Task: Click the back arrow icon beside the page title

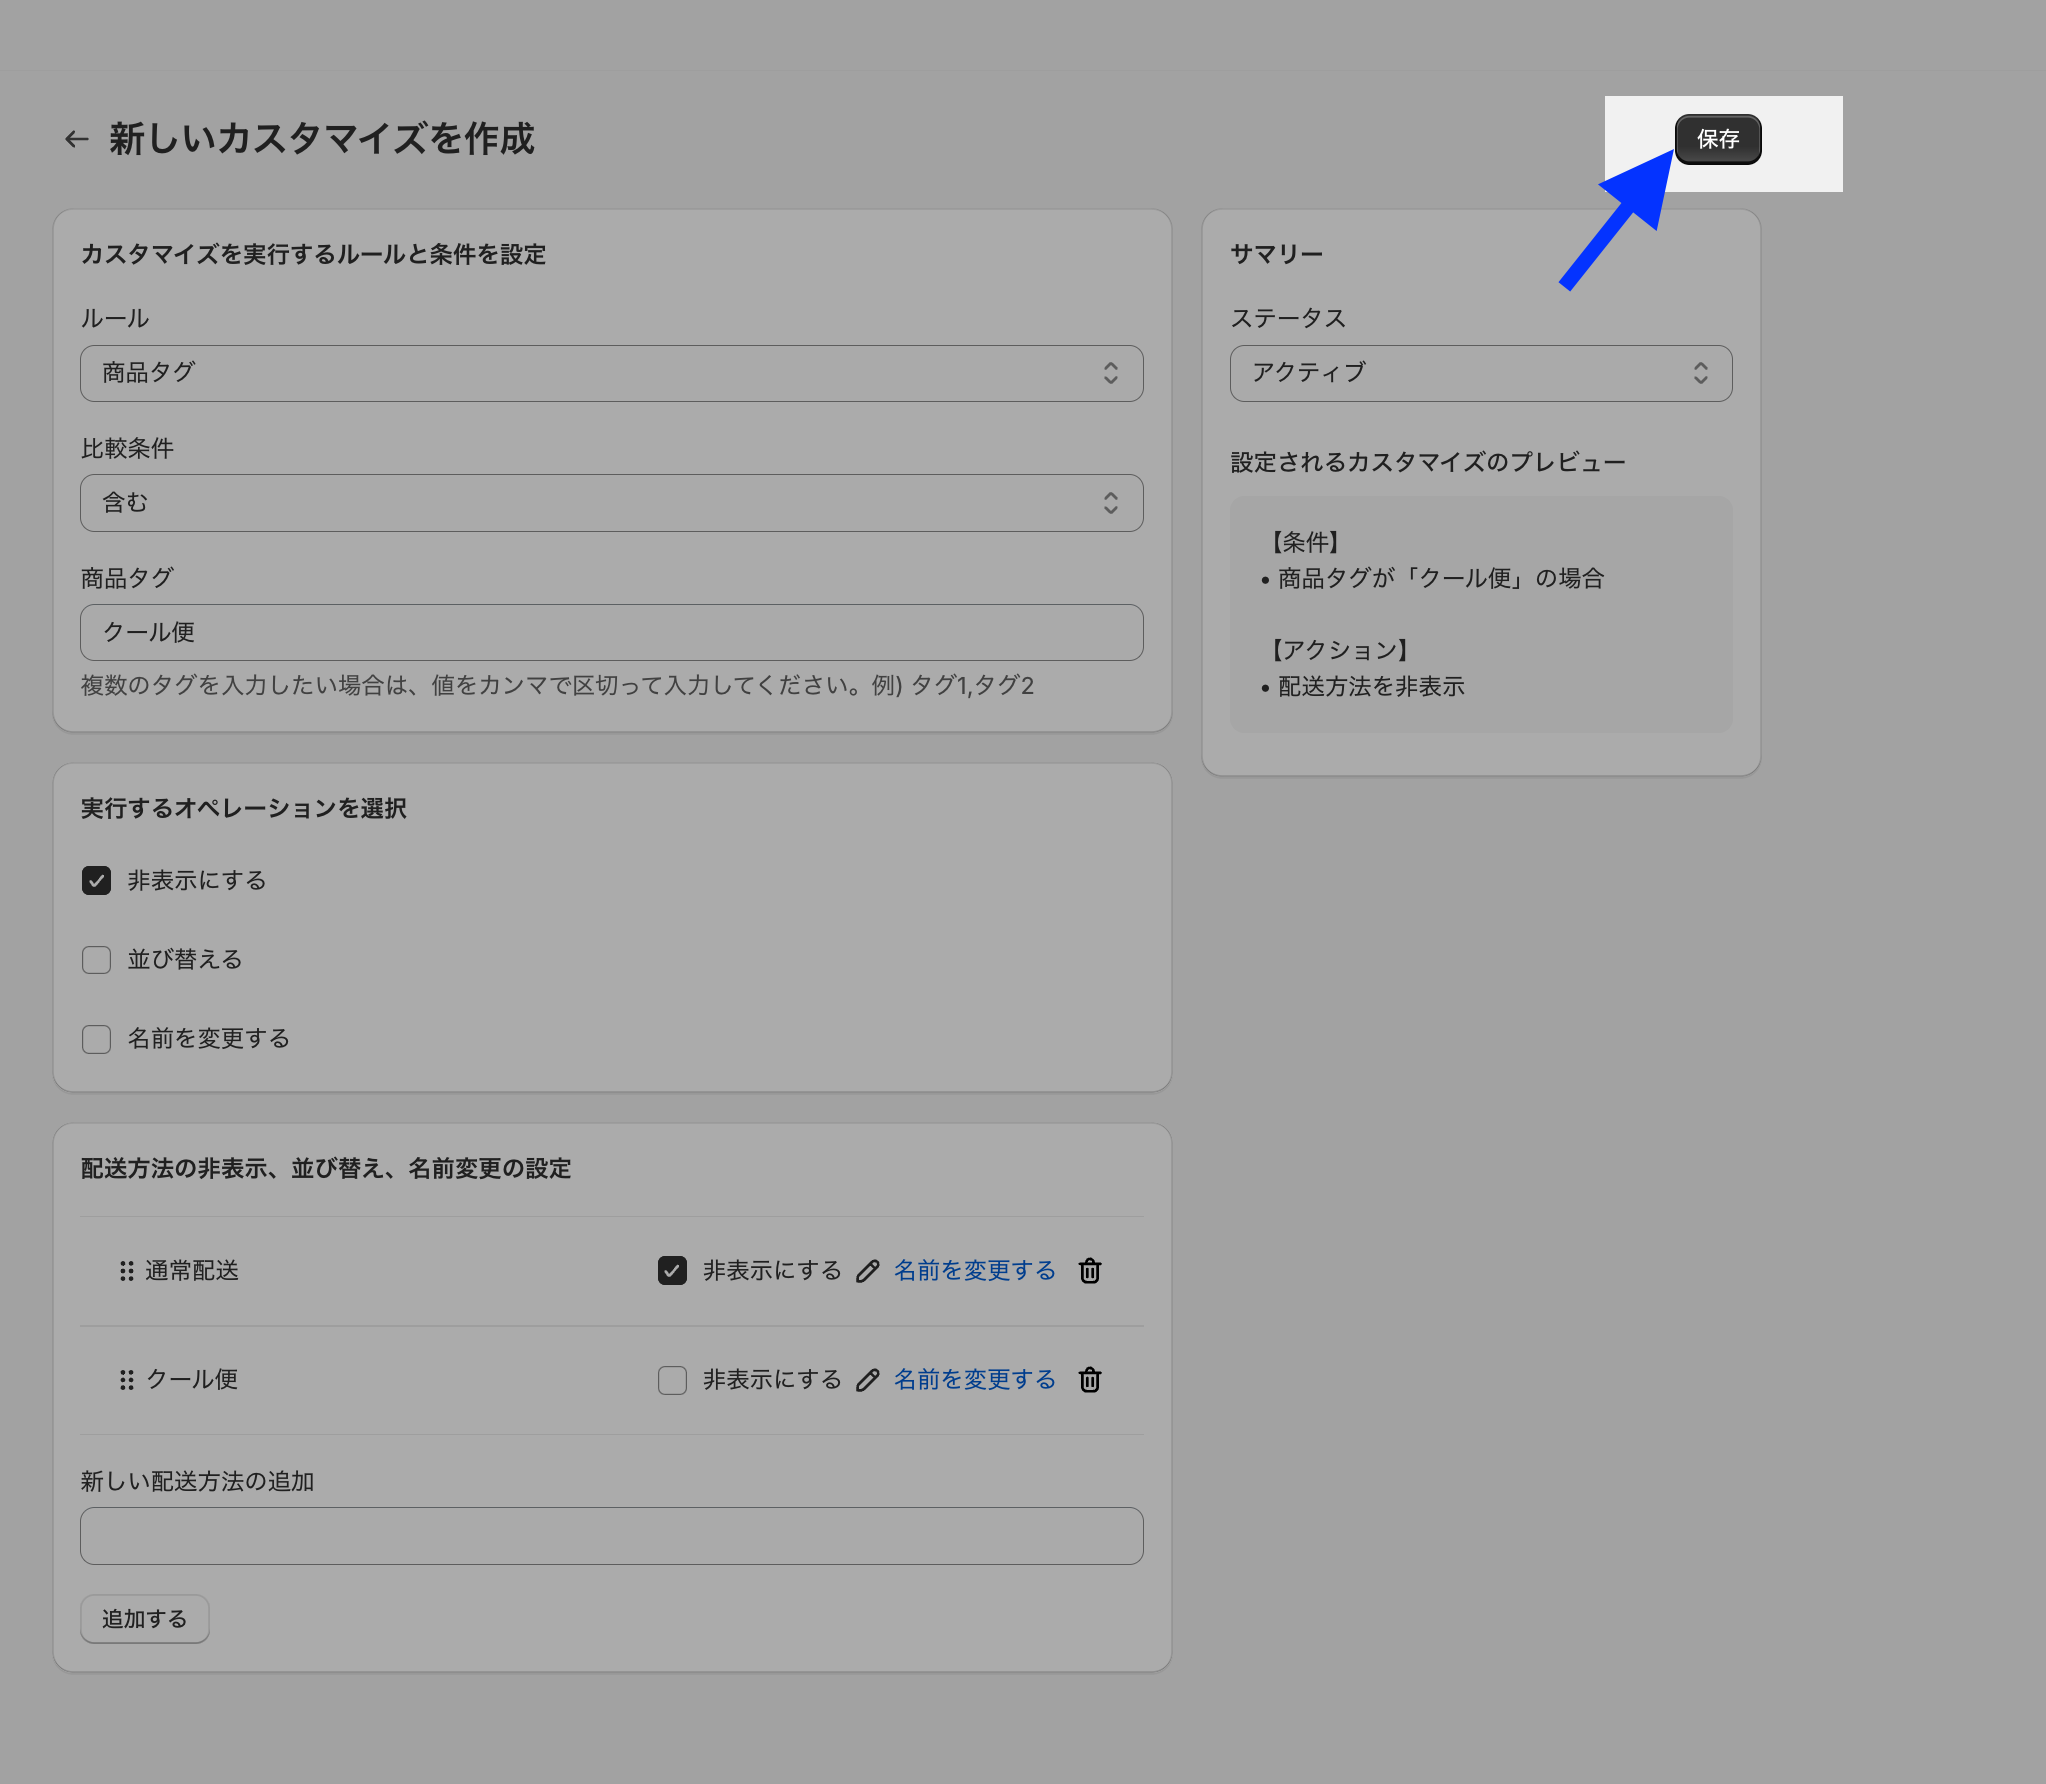Action: tap(77, 139)
